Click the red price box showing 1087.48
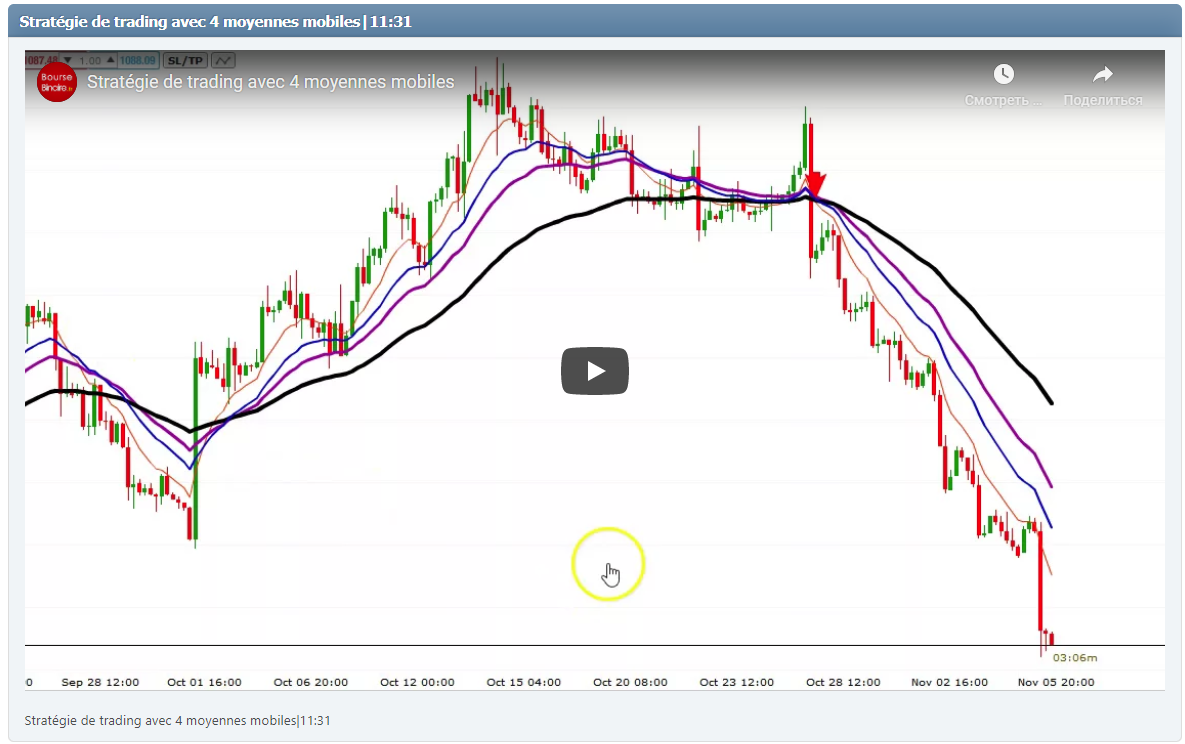 [42, 60]
